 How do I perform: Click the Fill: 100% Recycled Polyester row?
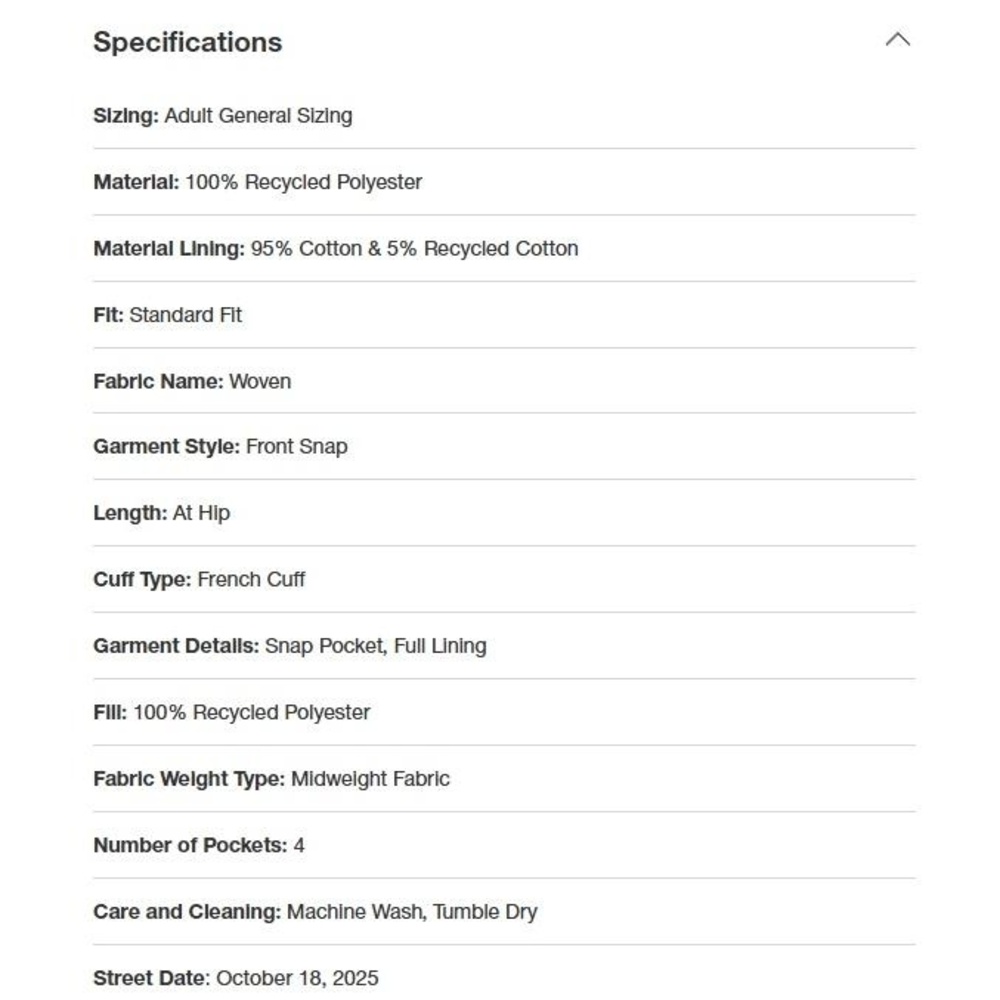pyautogui.click(x=504, y=712)
